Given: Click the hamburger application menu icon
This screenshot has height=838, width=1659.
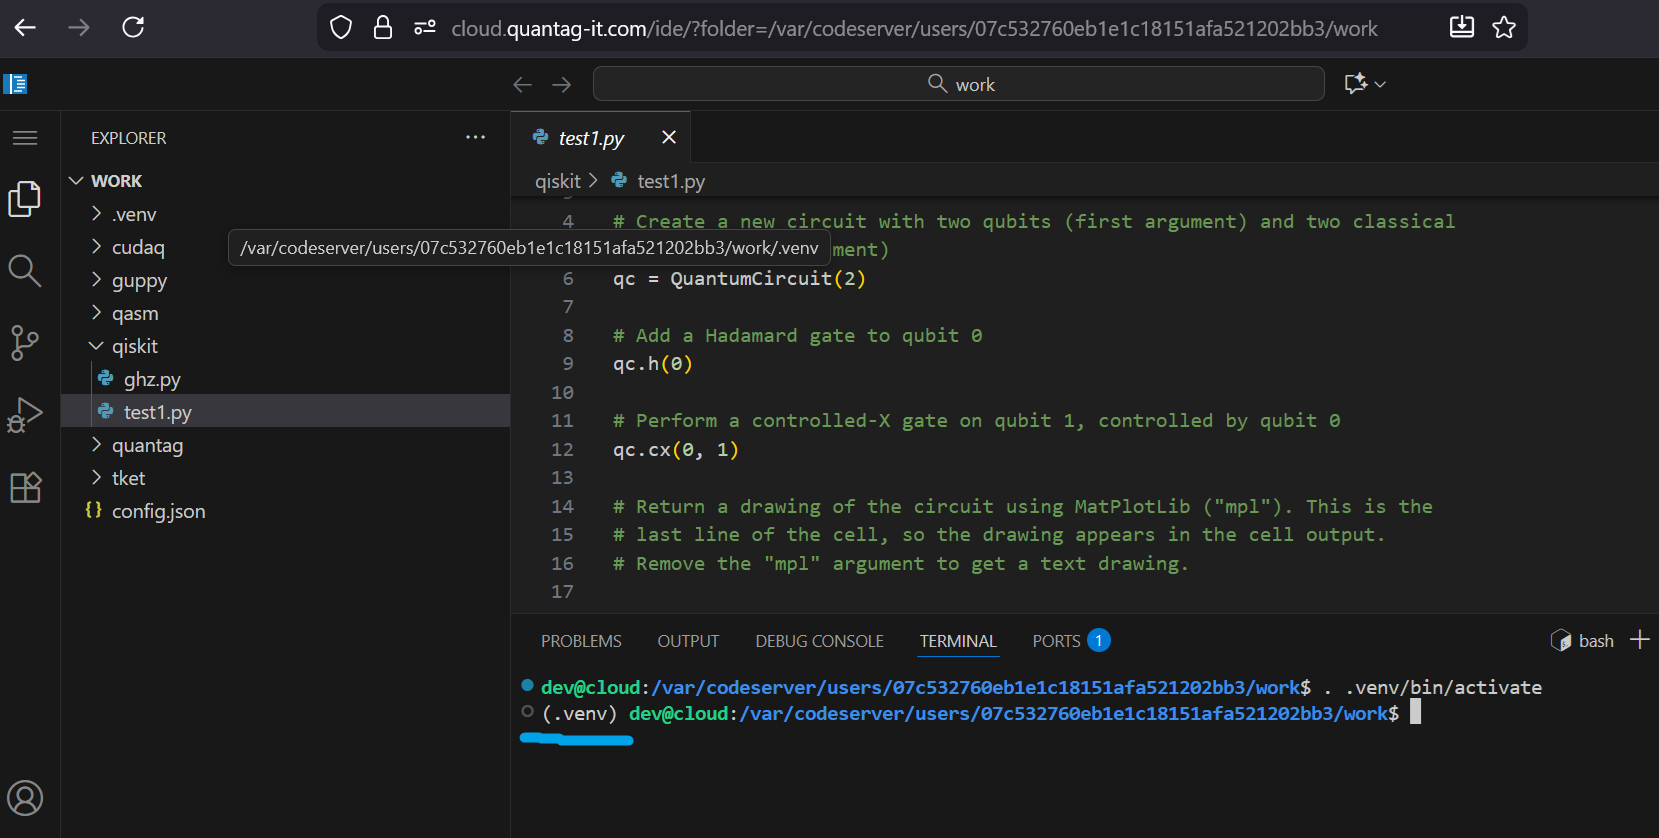Looking at the screenshot, I should point(25,138).
